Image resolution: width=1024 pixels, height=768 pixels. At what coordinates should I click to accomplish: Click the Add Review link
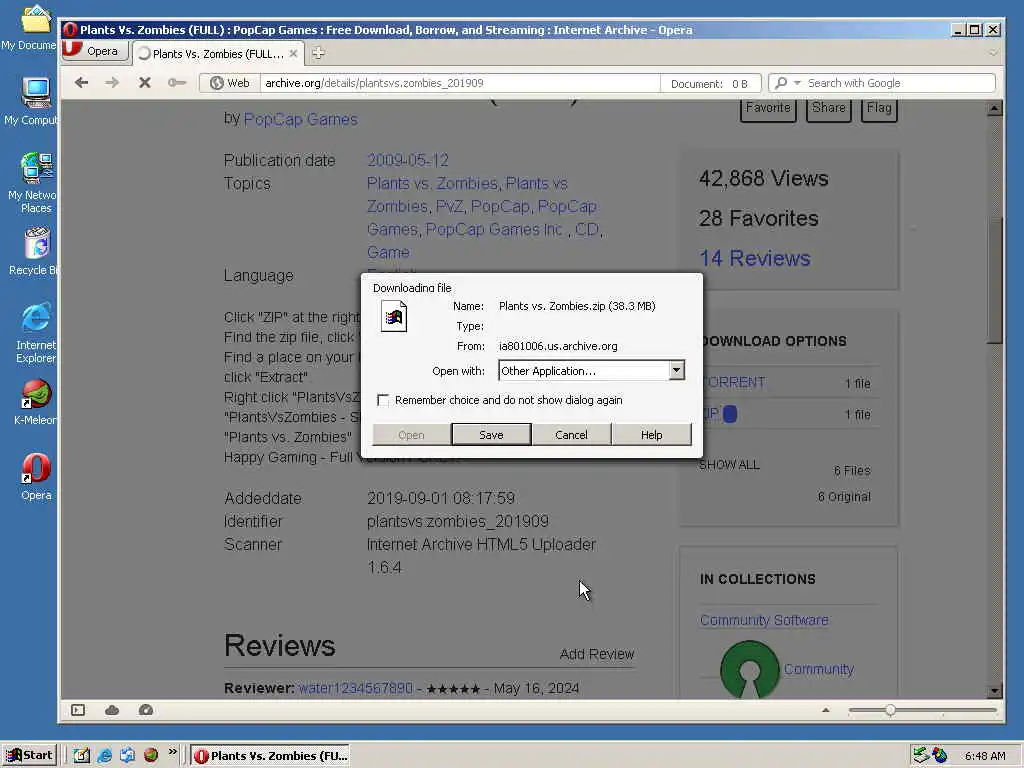tap(597, 654)
